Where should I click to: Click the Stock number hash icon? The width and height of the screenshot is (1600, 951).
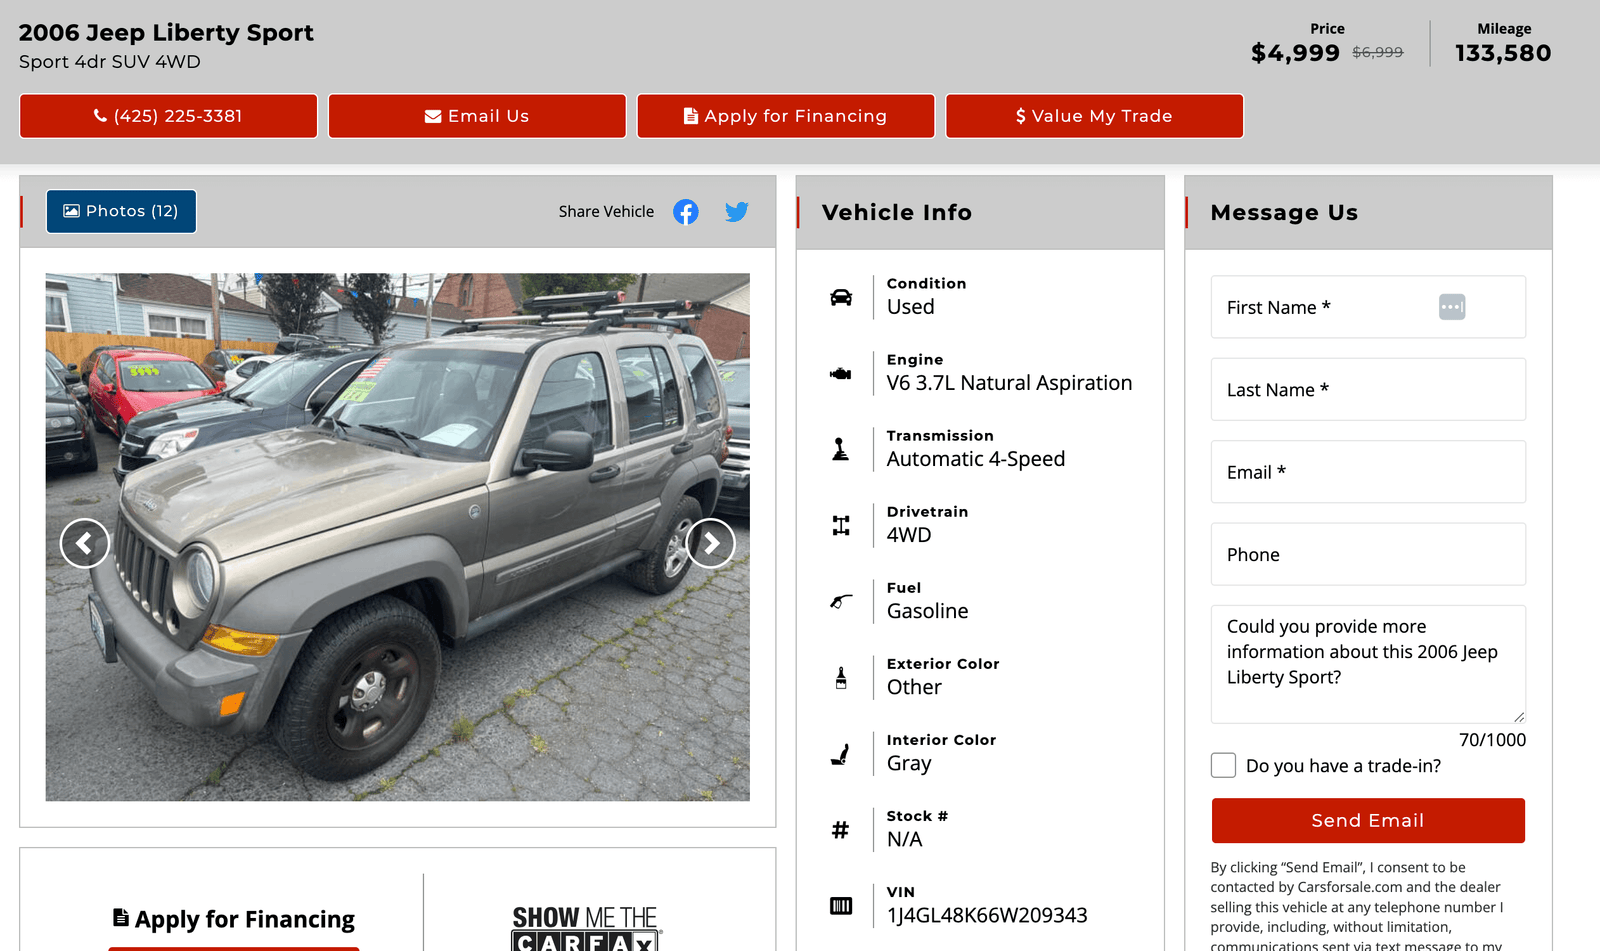[x=841, y=830]
